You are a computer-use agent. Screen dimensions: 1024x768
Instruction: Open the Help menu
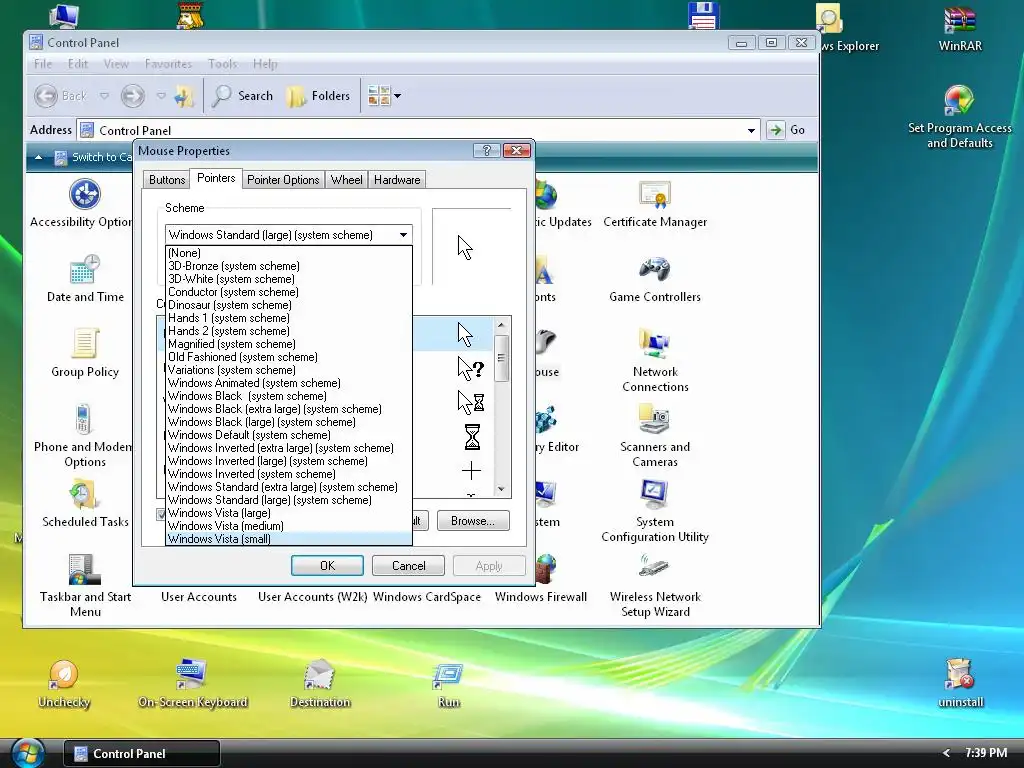click(x=265, y=64)
